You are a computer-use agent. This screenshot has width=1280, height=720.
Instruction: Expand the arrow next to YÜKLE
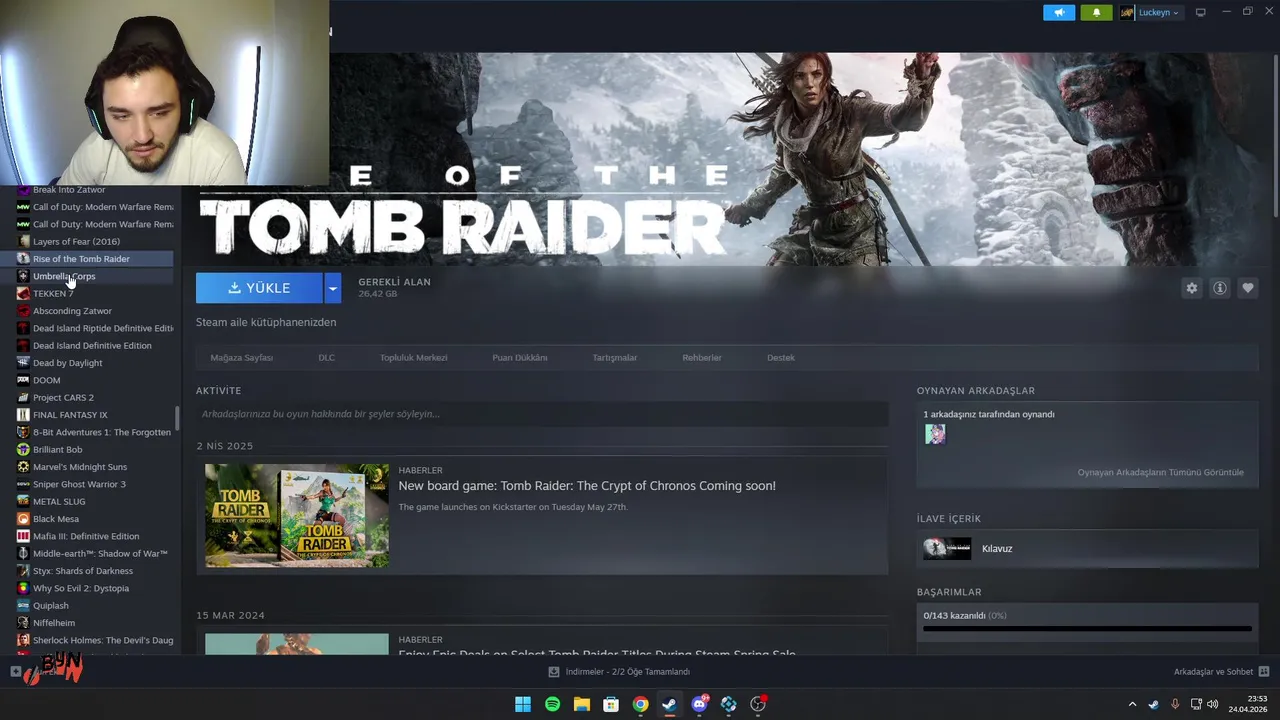pos(333,288)
